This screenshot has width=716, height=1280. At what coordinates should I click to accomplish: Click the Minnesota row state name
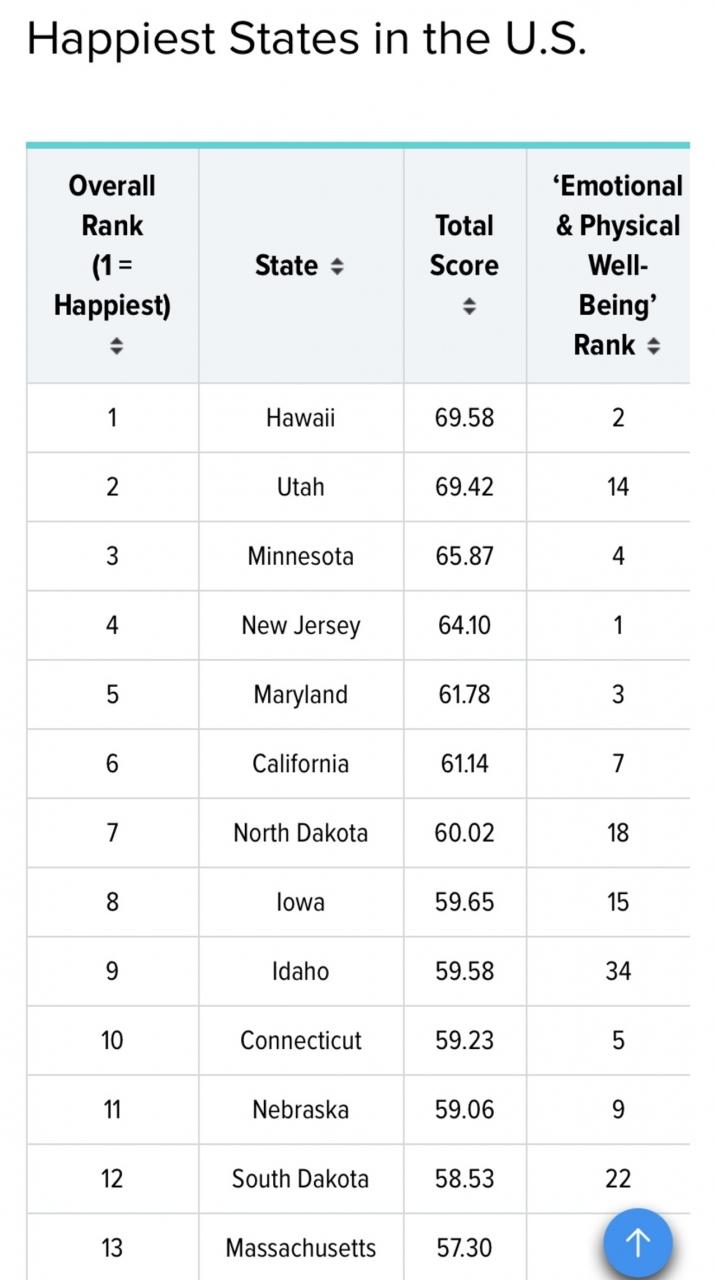coord(300,556)
